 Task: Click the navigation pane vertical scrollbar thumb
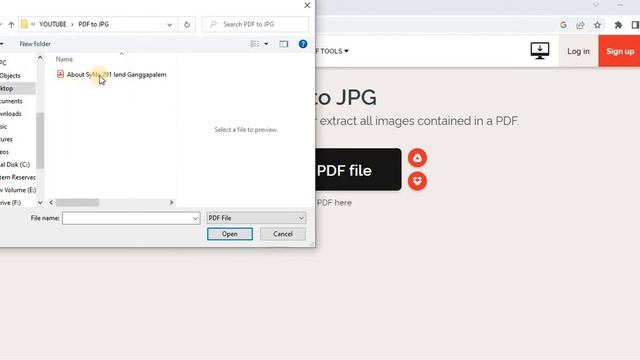[x=40, y=141]
